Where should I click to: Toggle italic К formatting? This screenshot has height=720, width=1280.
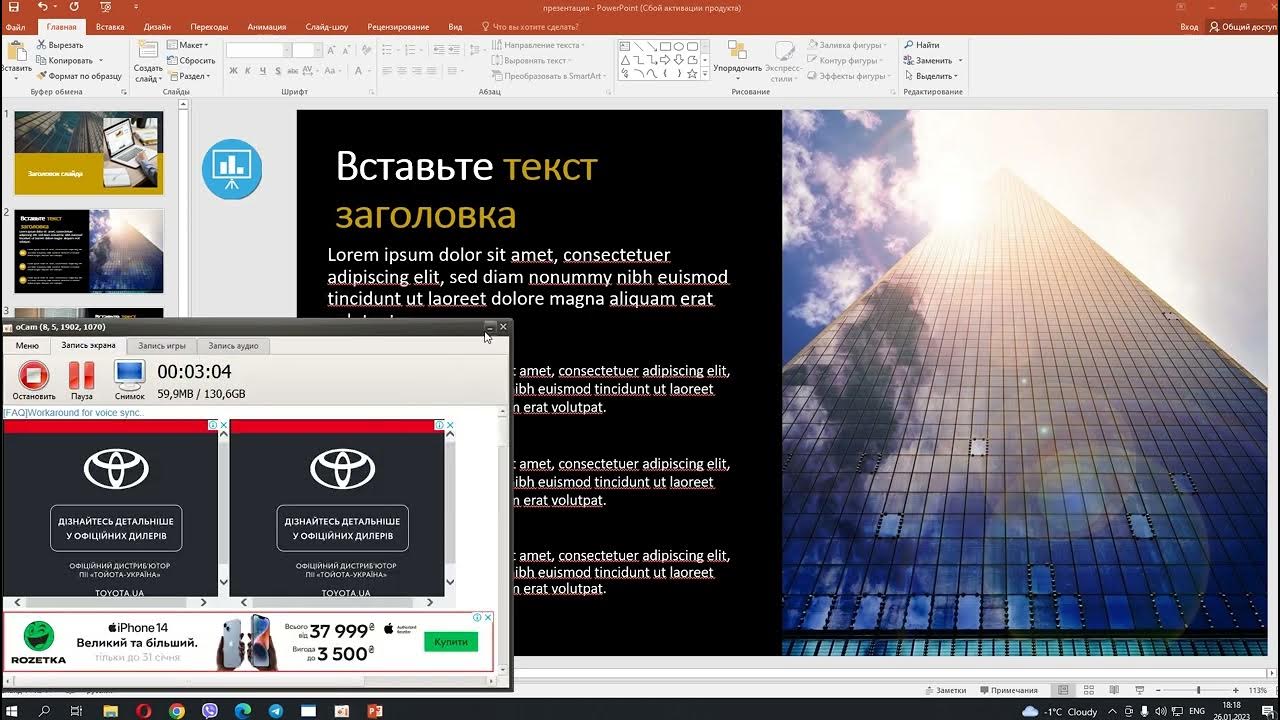click(x=248, y=71)
